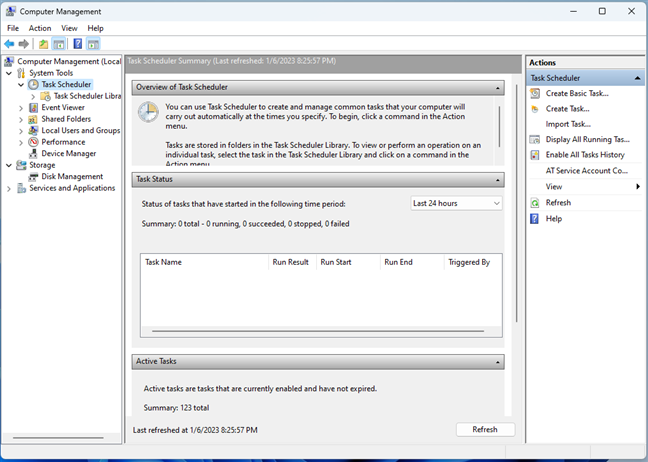Image resolution: width=648 pixels, height=462 pixels.
Task: Click the Enable All Tasks History icon
Action: (535, 155)
